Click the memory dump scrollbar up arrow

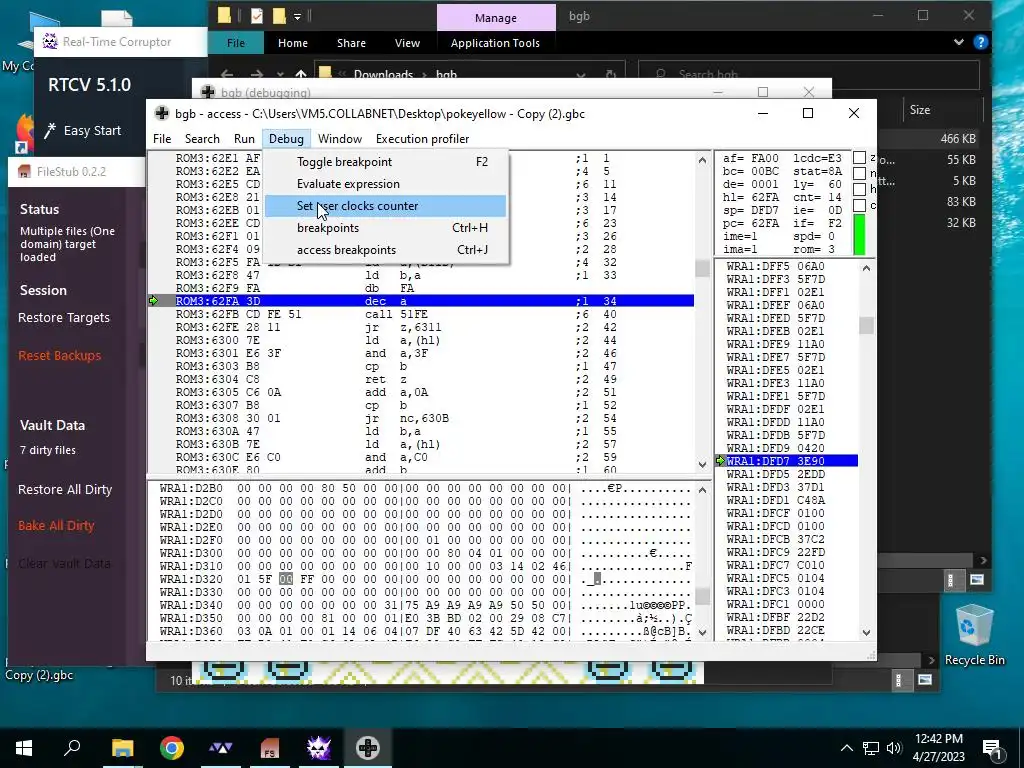(x=702, y=490)
